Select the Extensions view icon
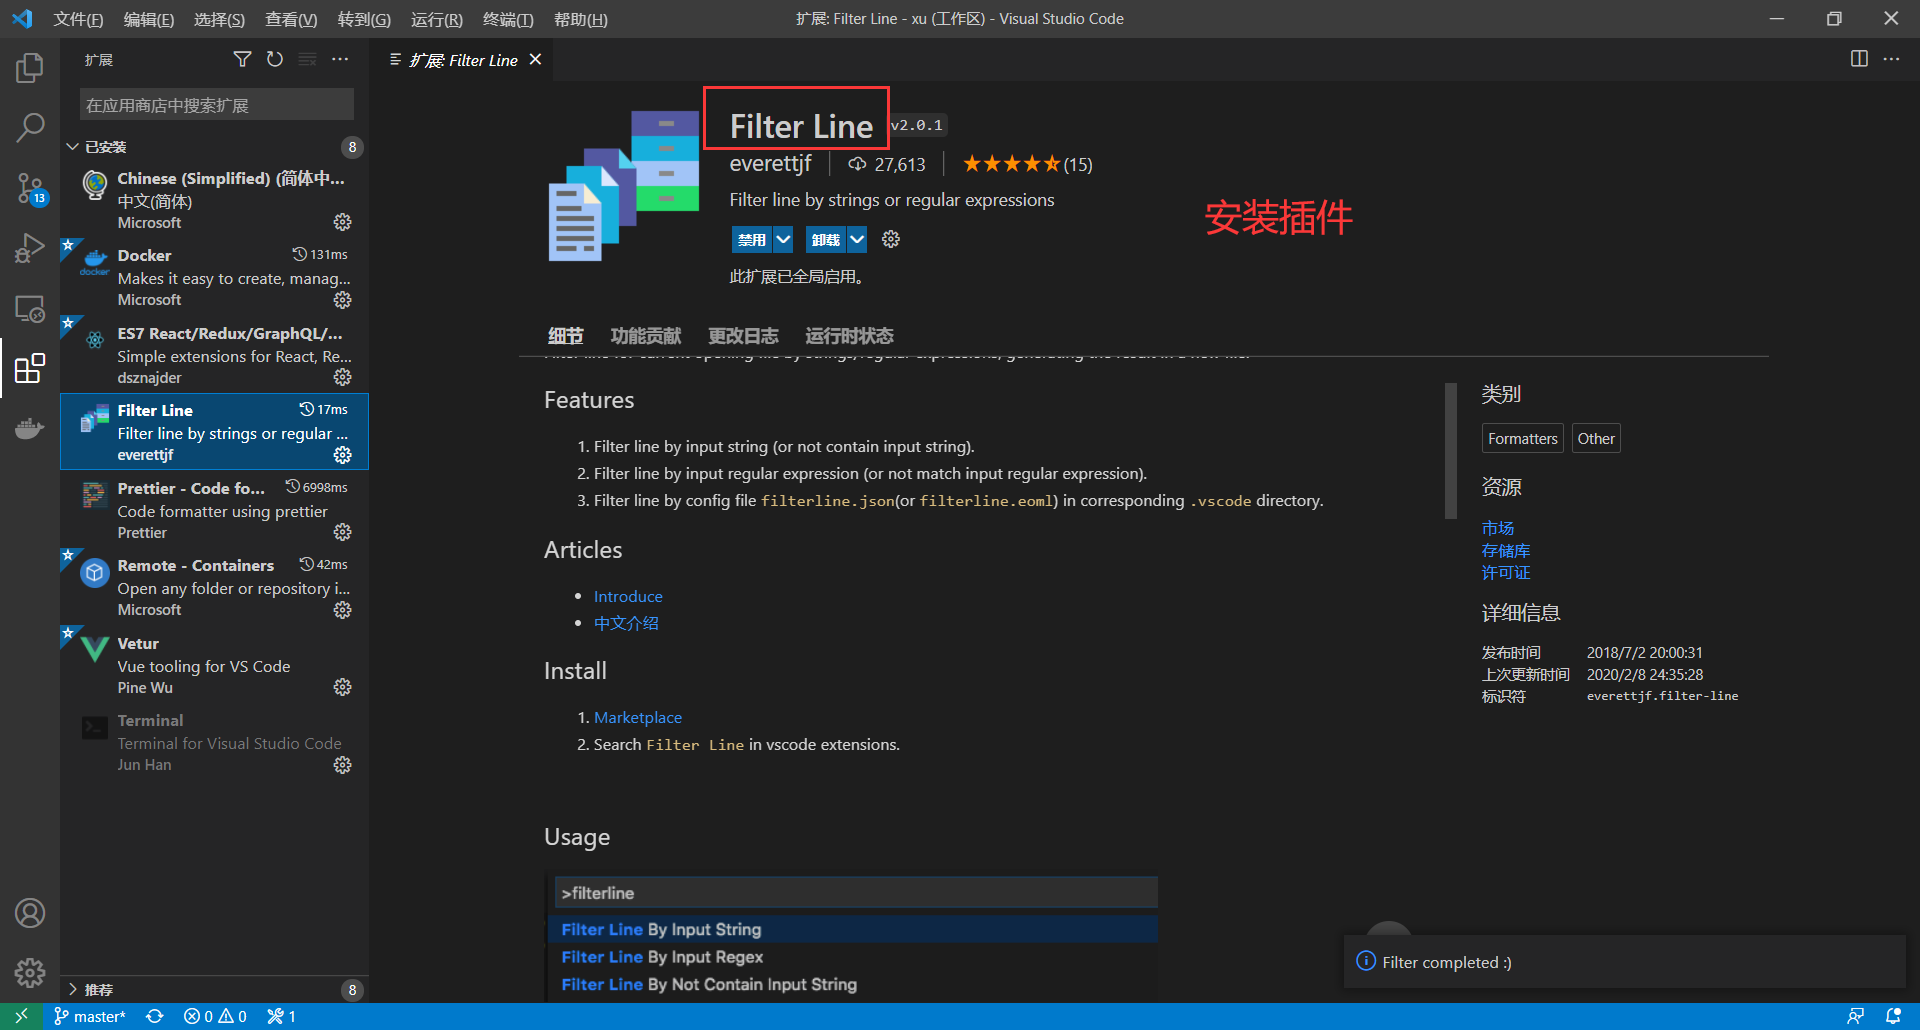 [30, 368]
